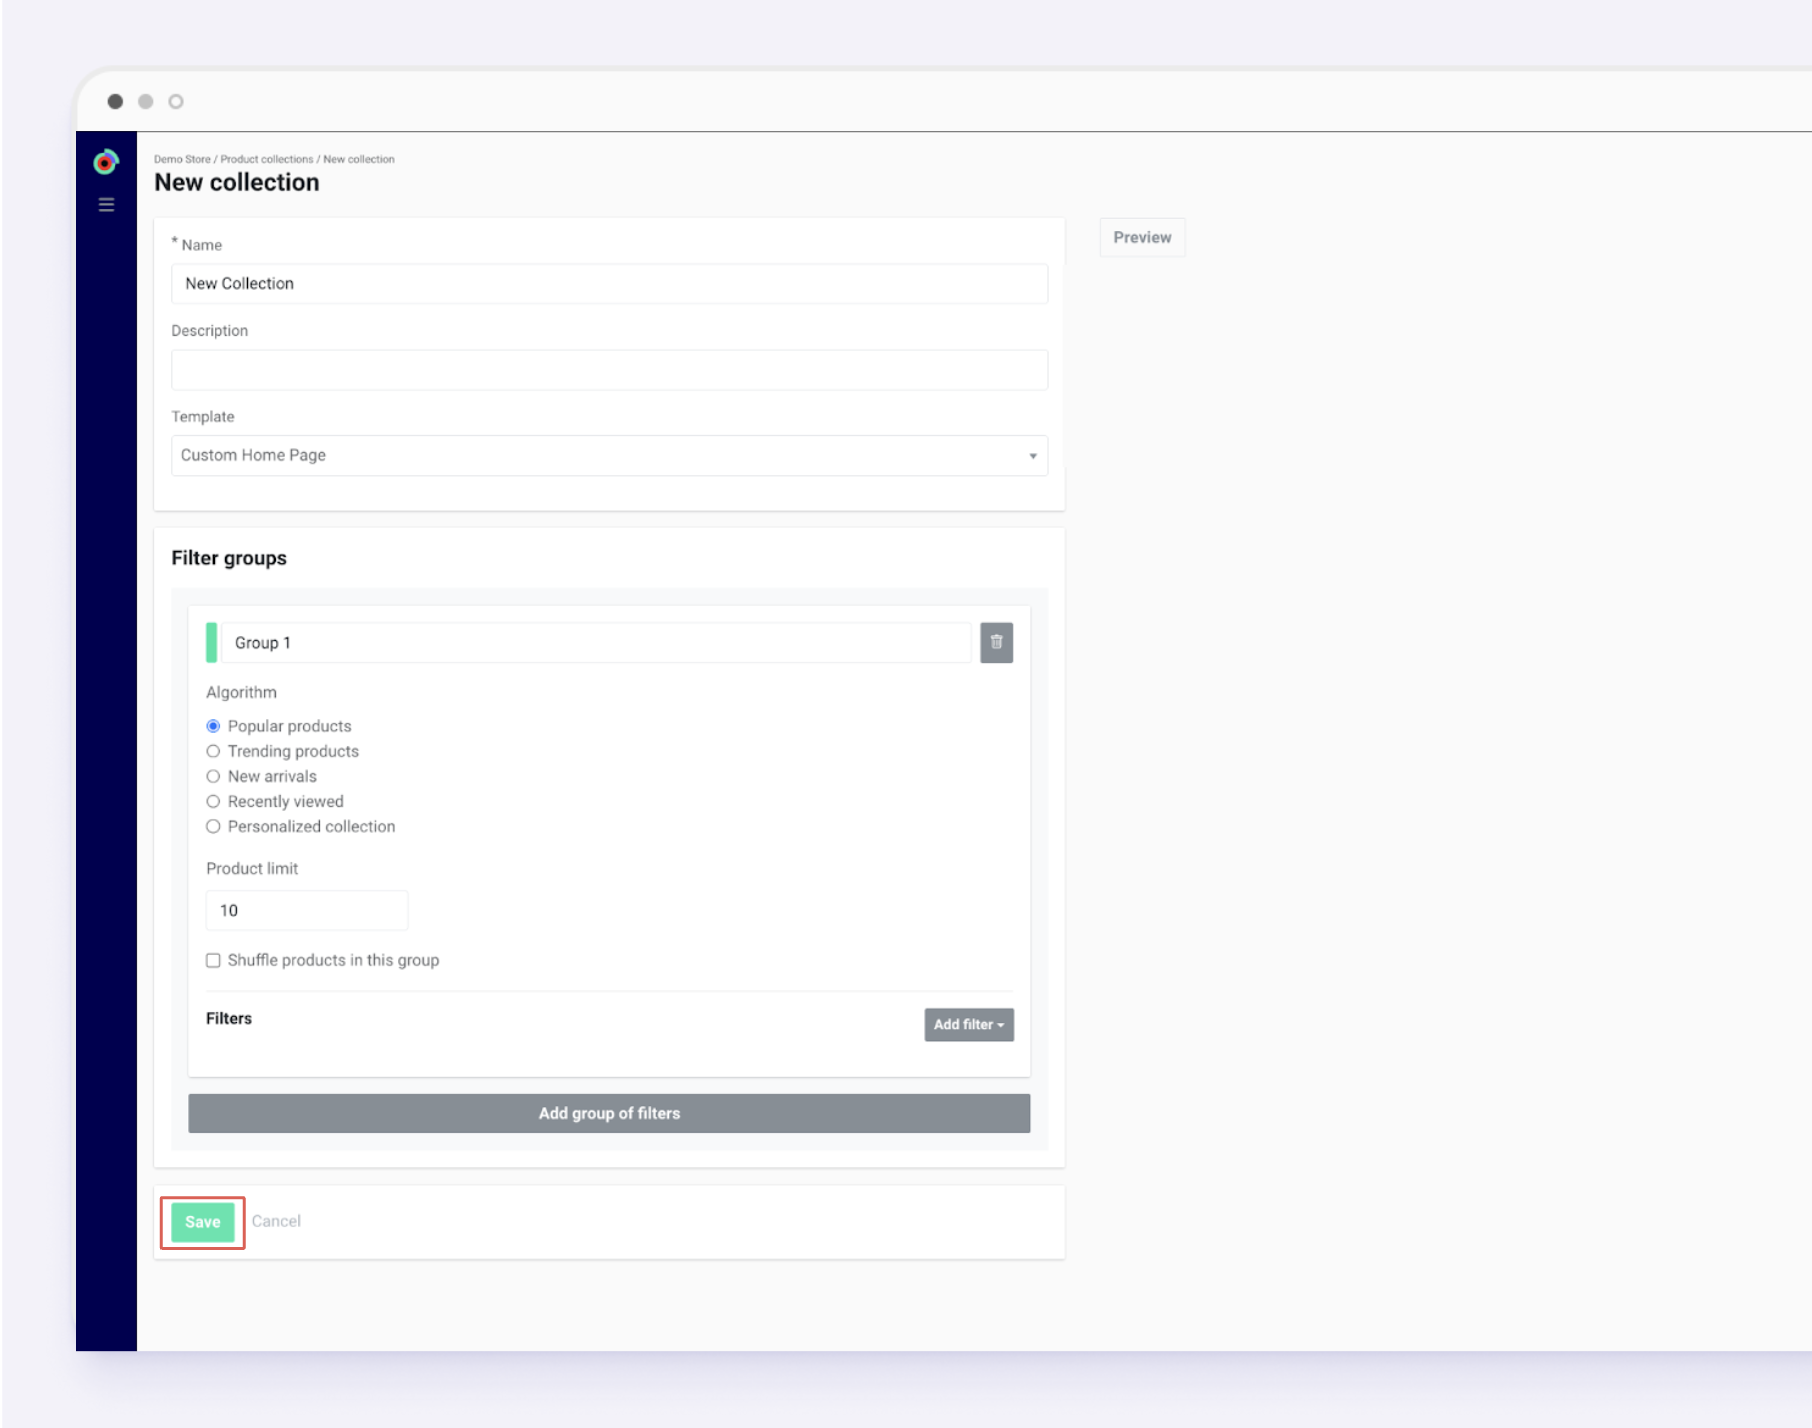This screenshot has width=1812, height=1428.
Task: Save the new collection
Action: pos(203,1222)
